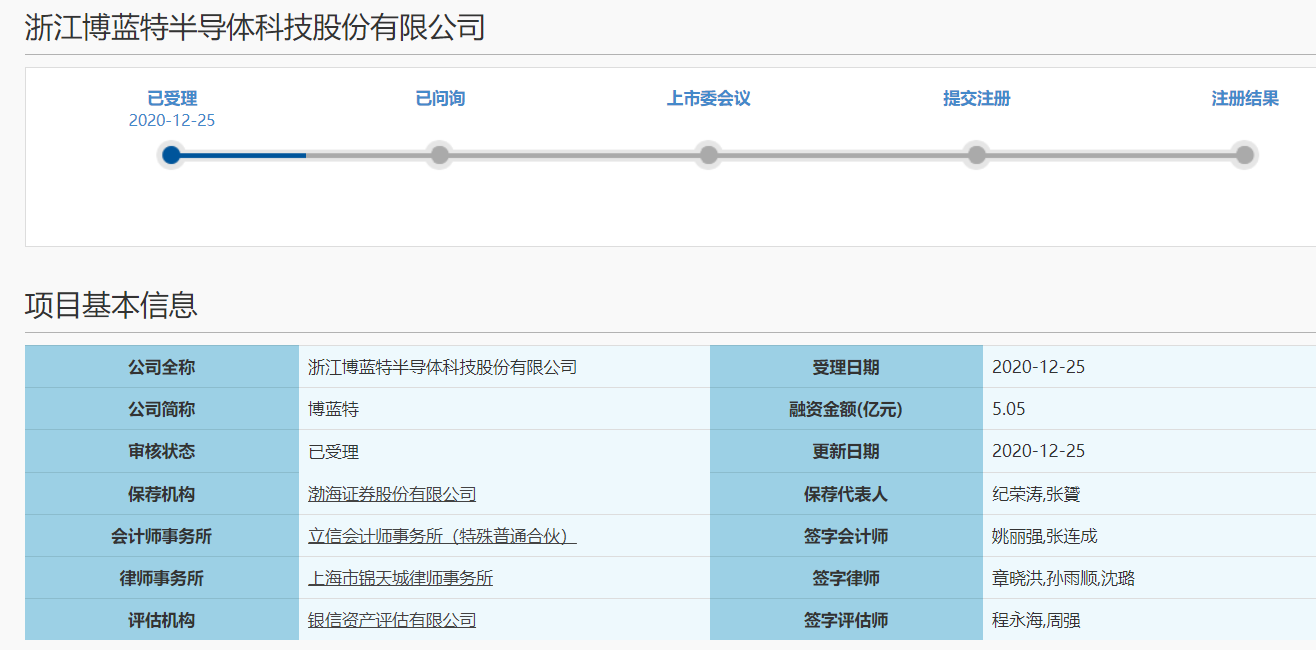
Task: Click the 提交注册 stage label
Action: (977, 98)
